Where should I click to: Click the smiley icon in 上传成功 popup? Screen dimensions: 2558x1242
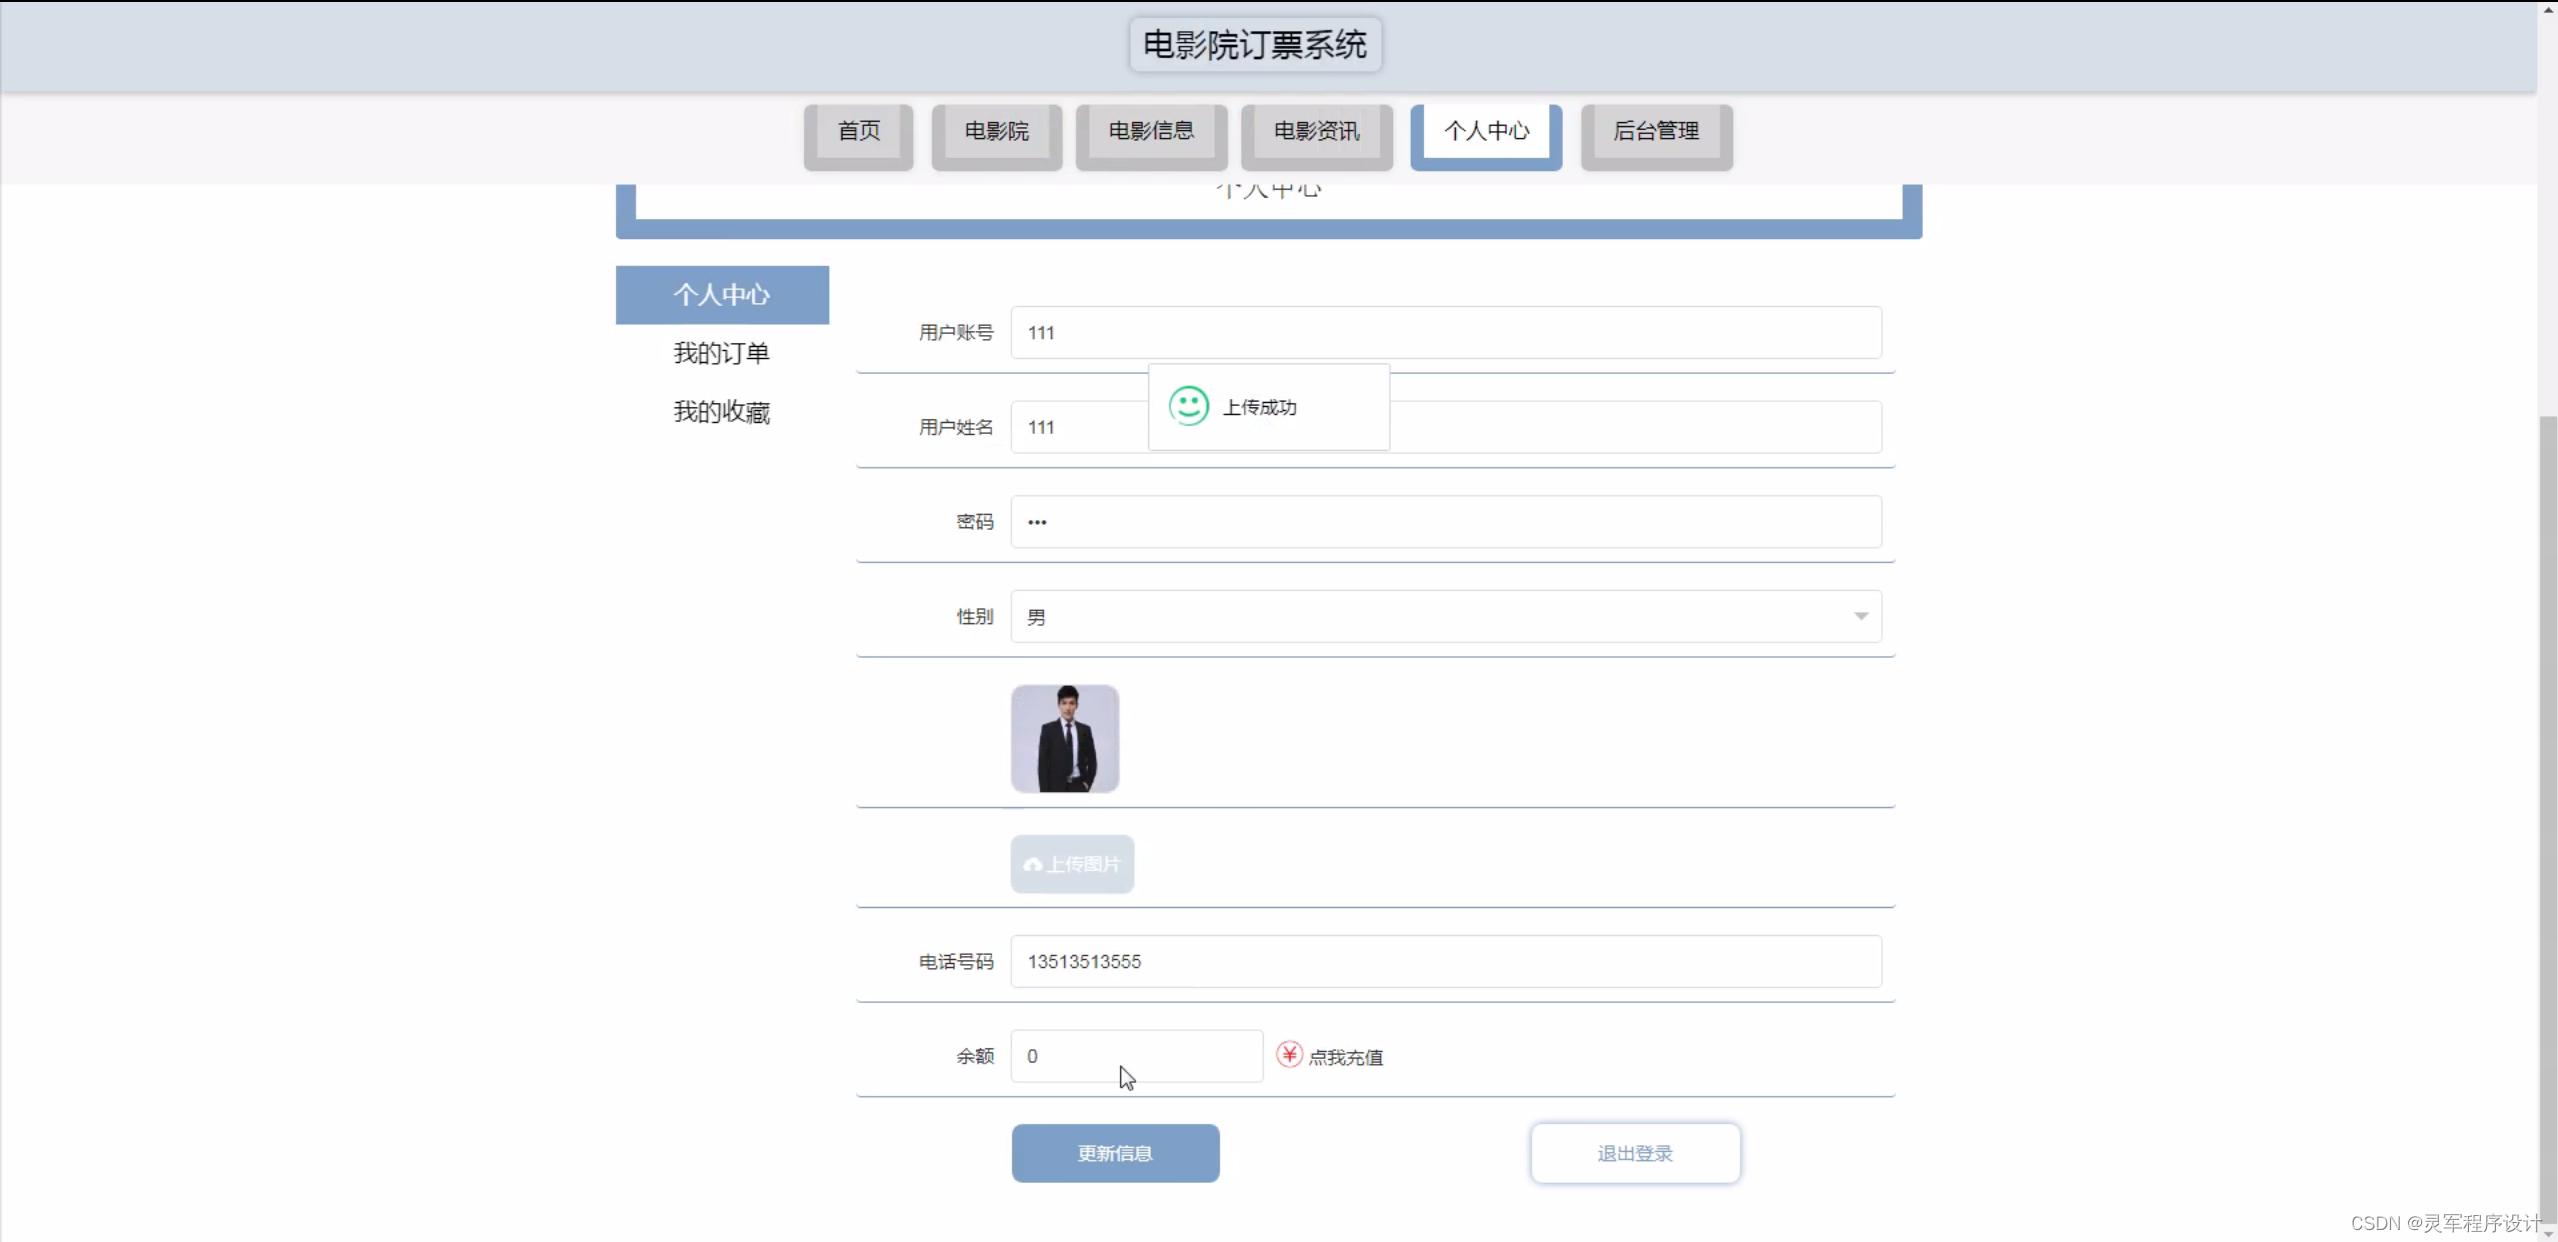[x=1188, y=406]
